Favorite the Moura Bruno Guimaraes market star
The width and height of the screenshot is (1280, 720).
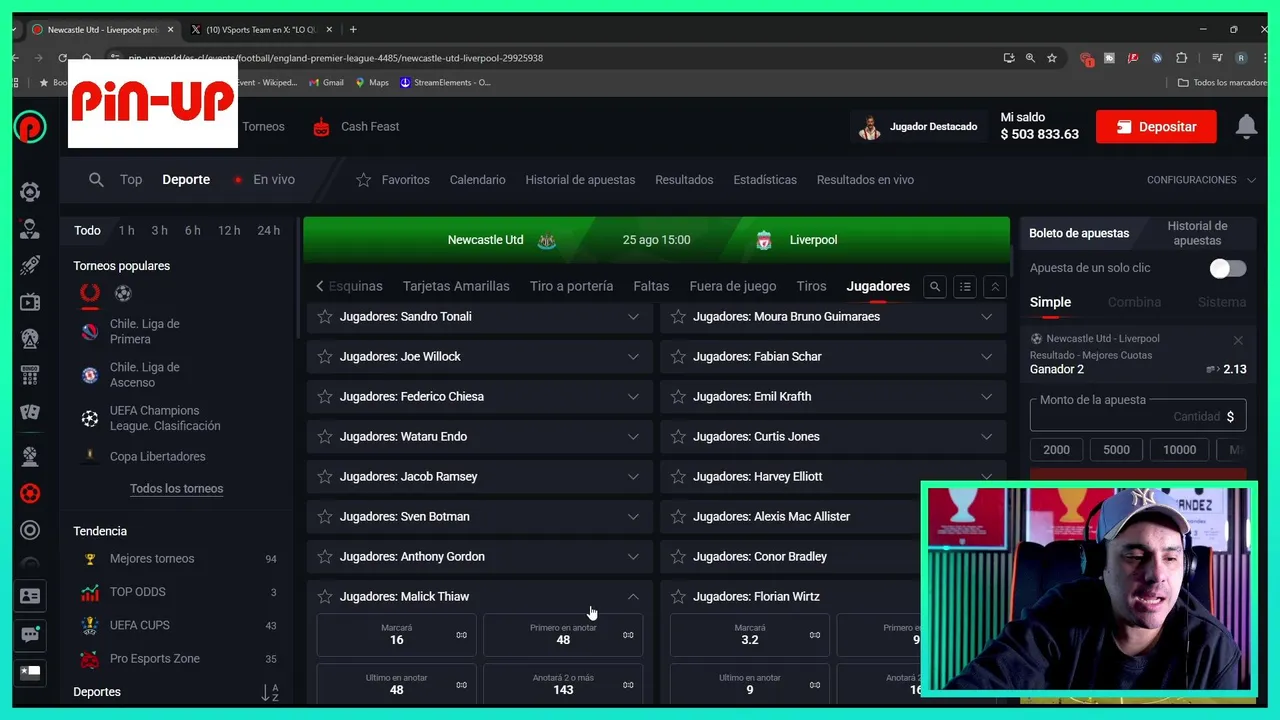click(x=678, y=317)
